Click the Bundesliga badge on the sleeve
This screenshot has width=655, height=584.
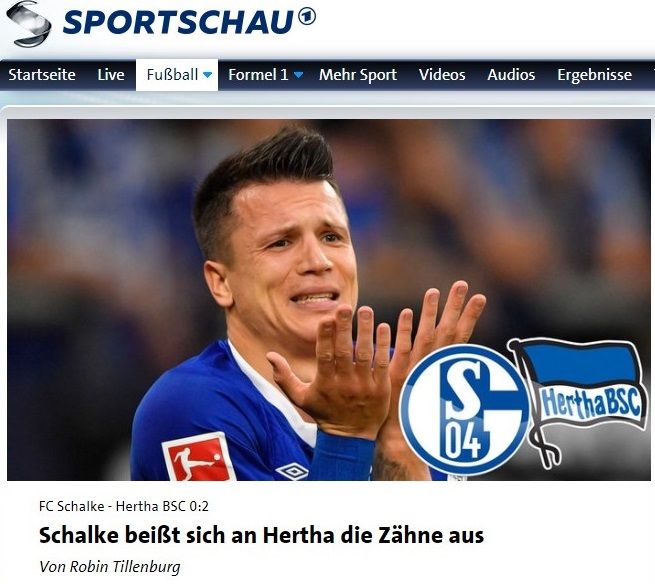tap(198, 457)
